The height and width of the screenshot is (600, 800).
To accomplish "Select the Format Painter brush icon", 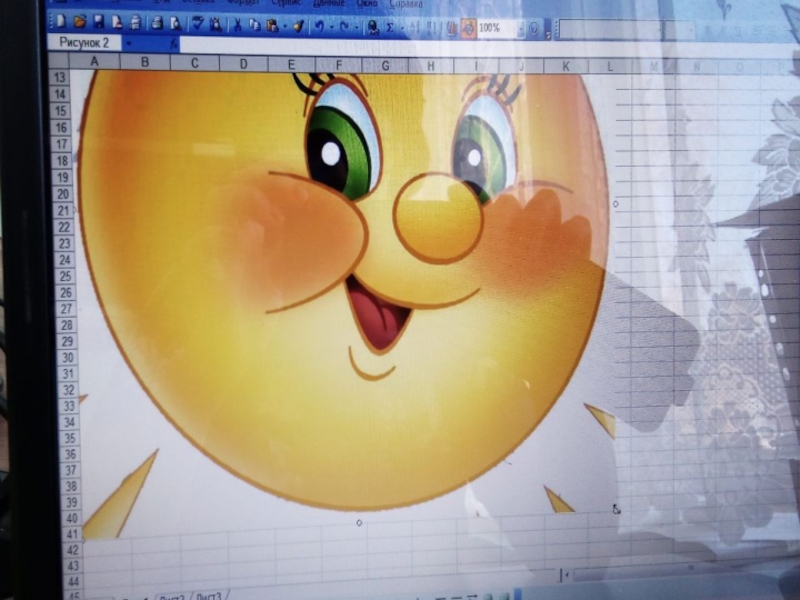I will point(298,26).
